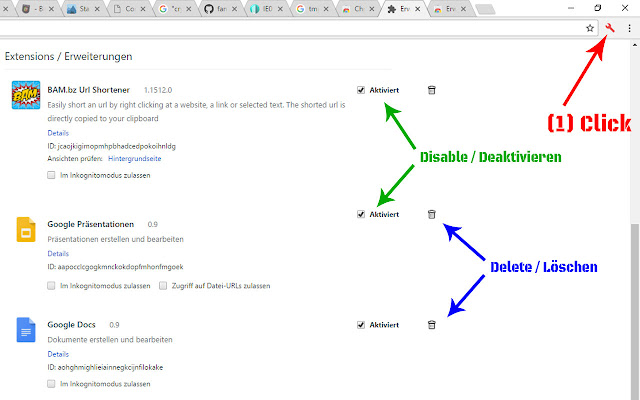This screenshot has width=640, height=400.
Task: Click version number 1.1512.0
Action: (158, 90)
